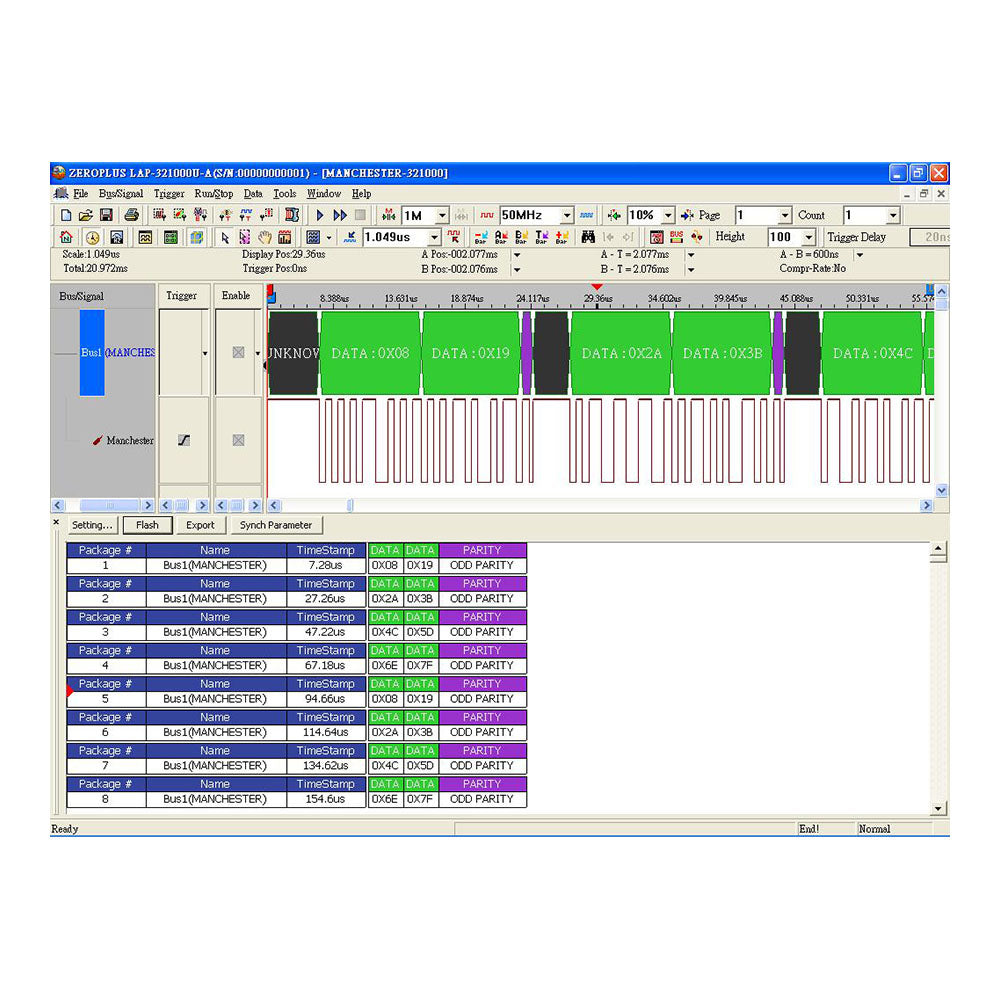Click the red sample frequency waveform icon

[487, 216]
